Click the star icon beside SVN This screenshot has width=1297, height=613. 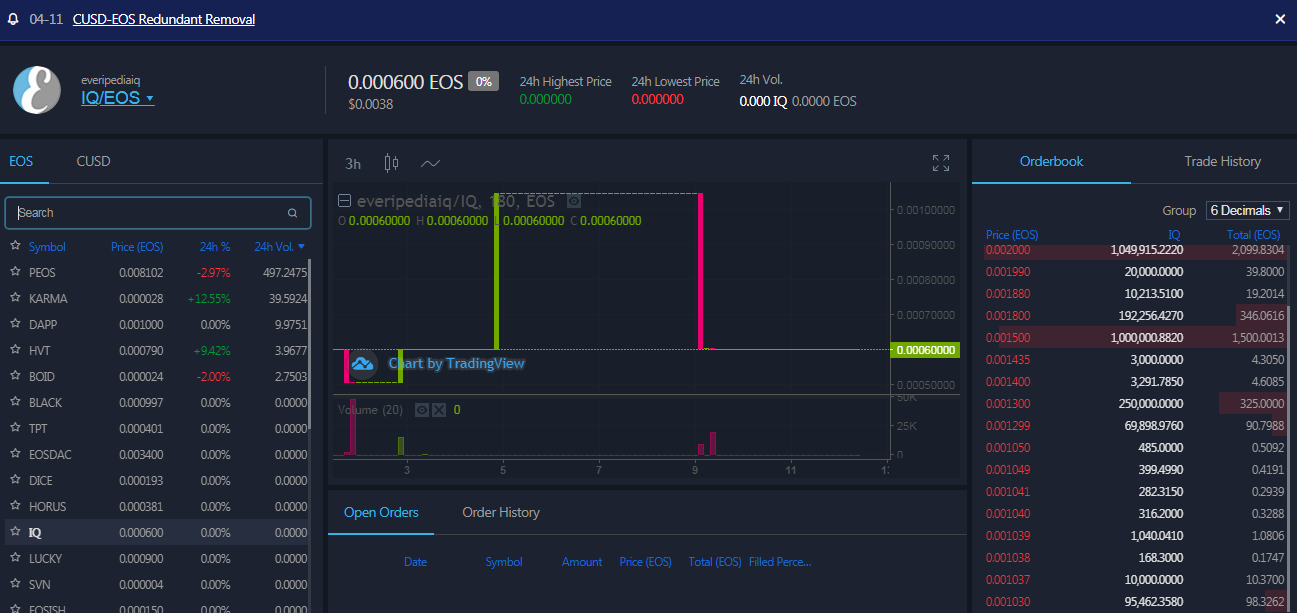15,584
